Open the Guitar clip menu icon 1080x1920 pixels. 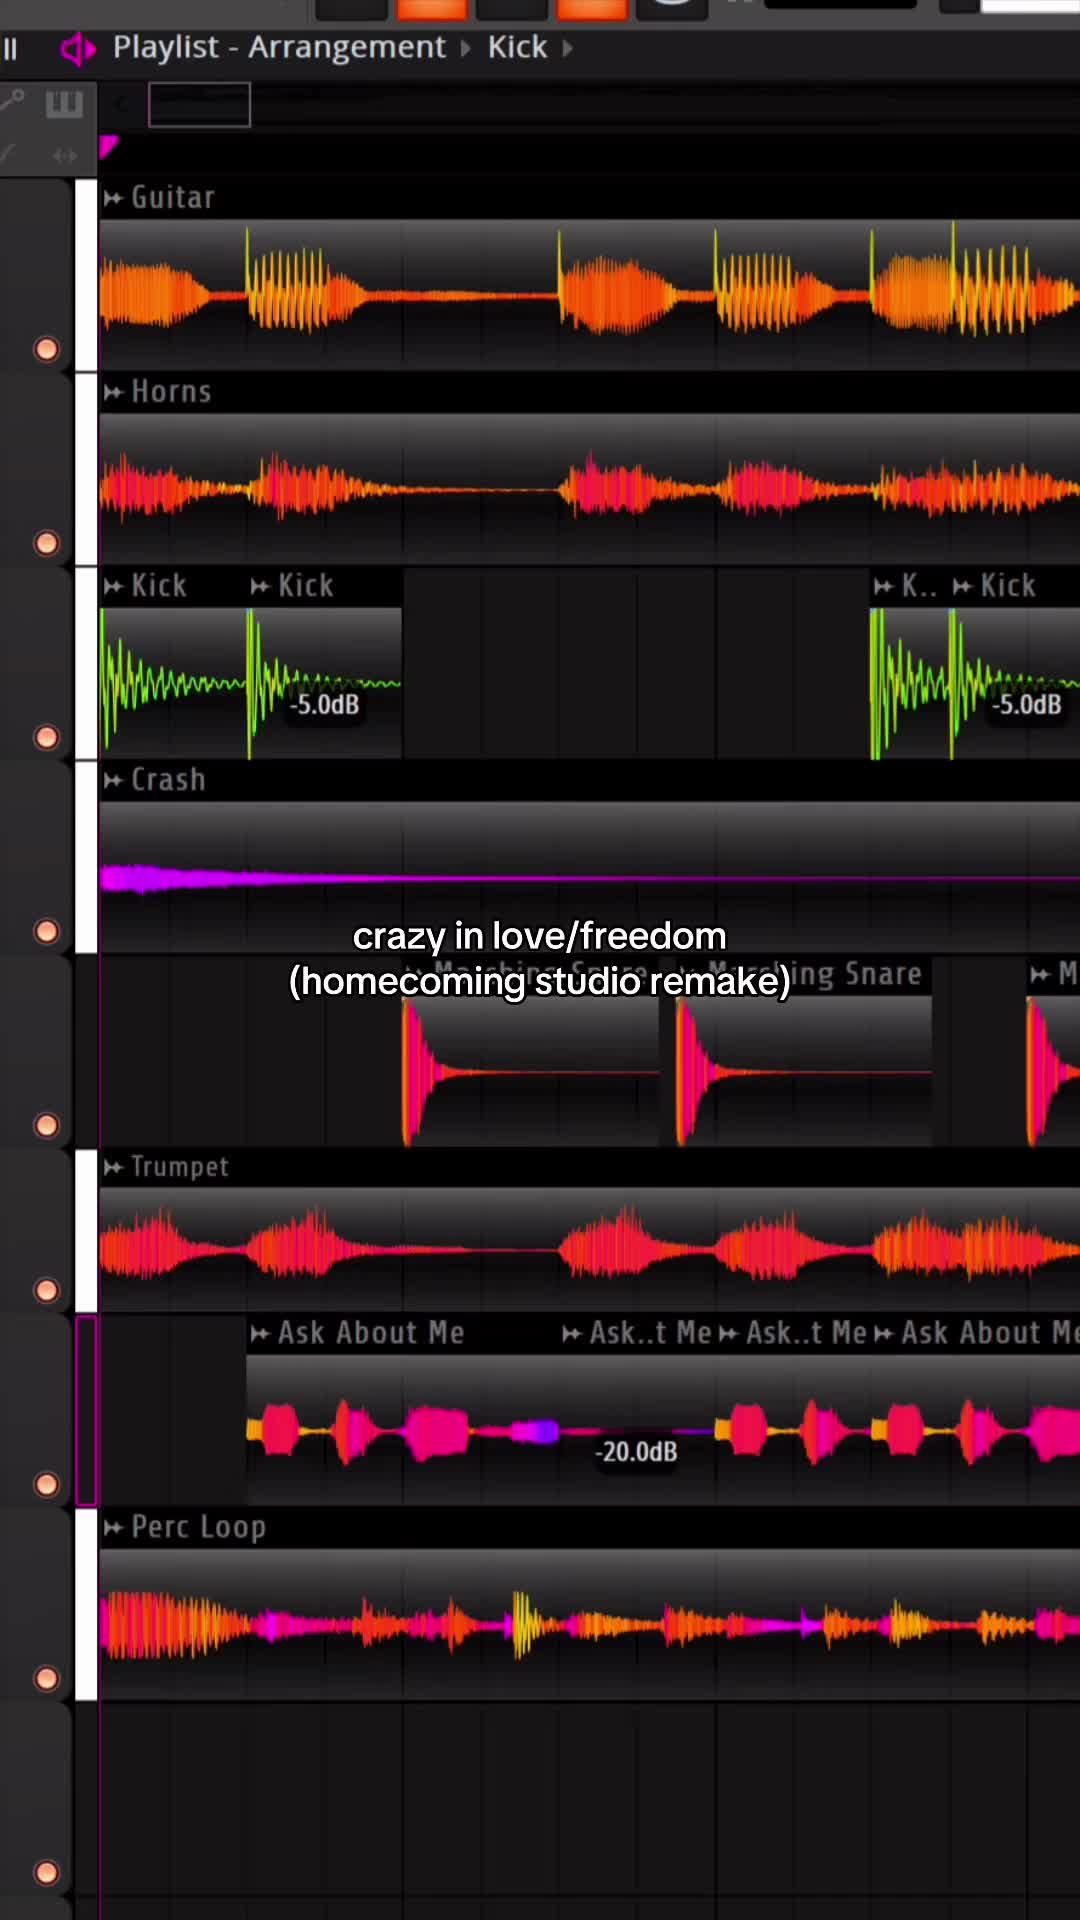tap(113, 198)
